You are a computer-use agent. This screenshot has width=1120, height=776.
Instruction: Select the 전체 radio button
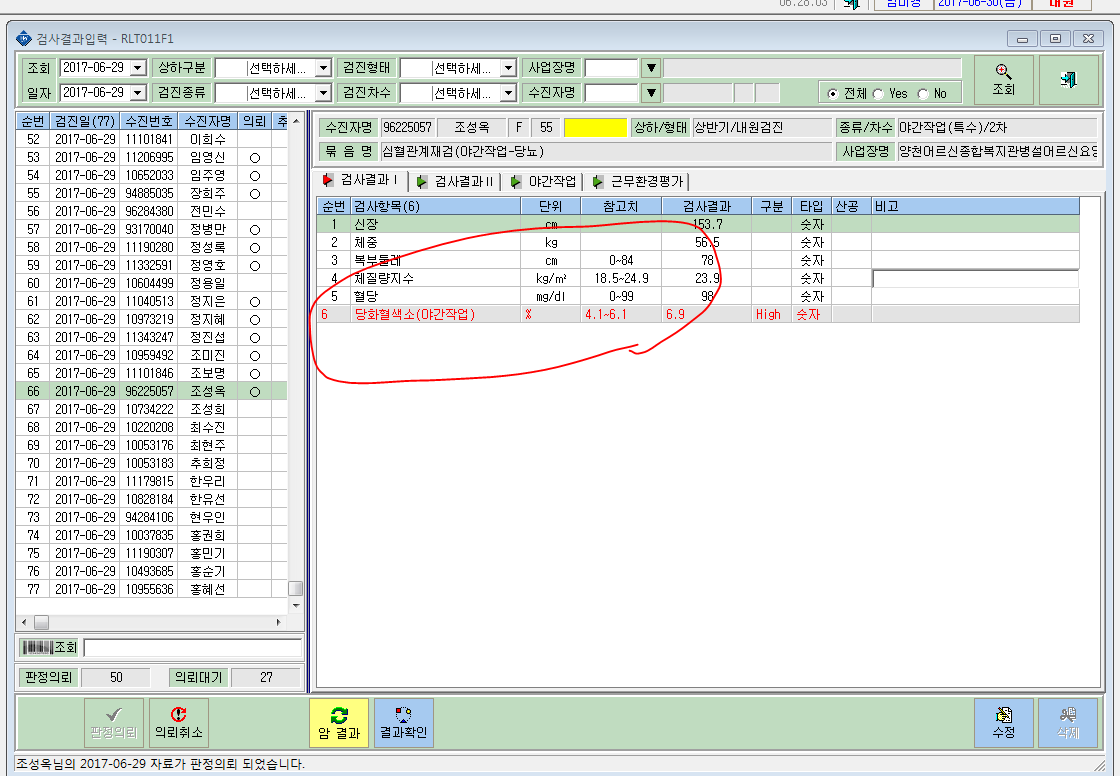[x=833, y=94]
